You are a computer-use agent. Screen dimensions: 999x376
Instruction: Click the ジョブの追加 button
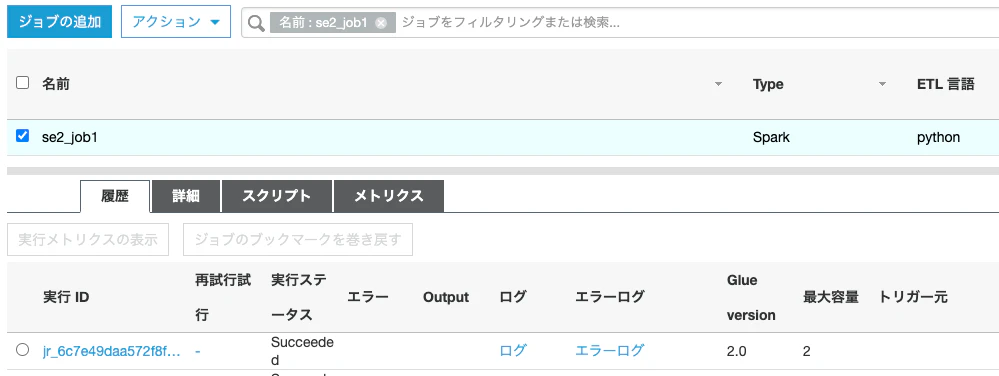[60, 22]
